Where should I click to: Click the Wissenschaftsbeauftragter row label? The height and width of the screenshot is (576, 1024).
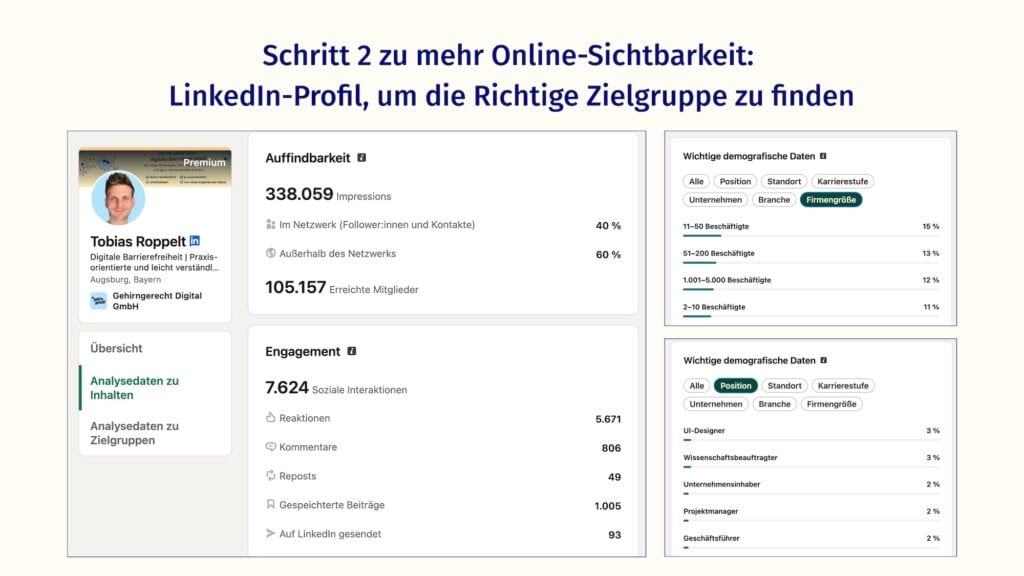point(730,458)
